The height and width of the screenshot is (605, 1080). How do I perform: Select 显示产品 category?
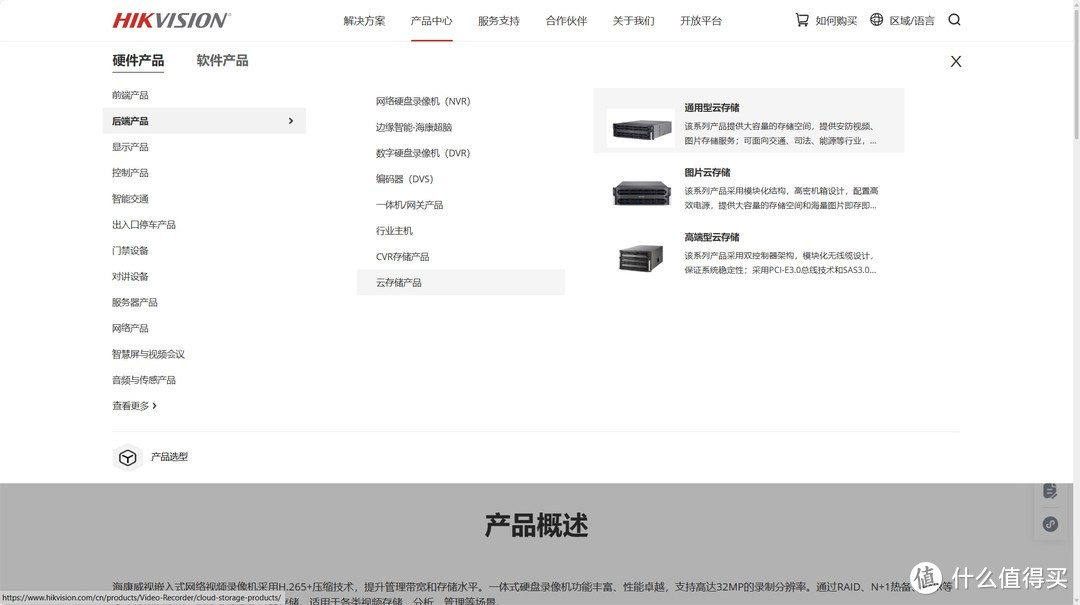coord(130,147)
